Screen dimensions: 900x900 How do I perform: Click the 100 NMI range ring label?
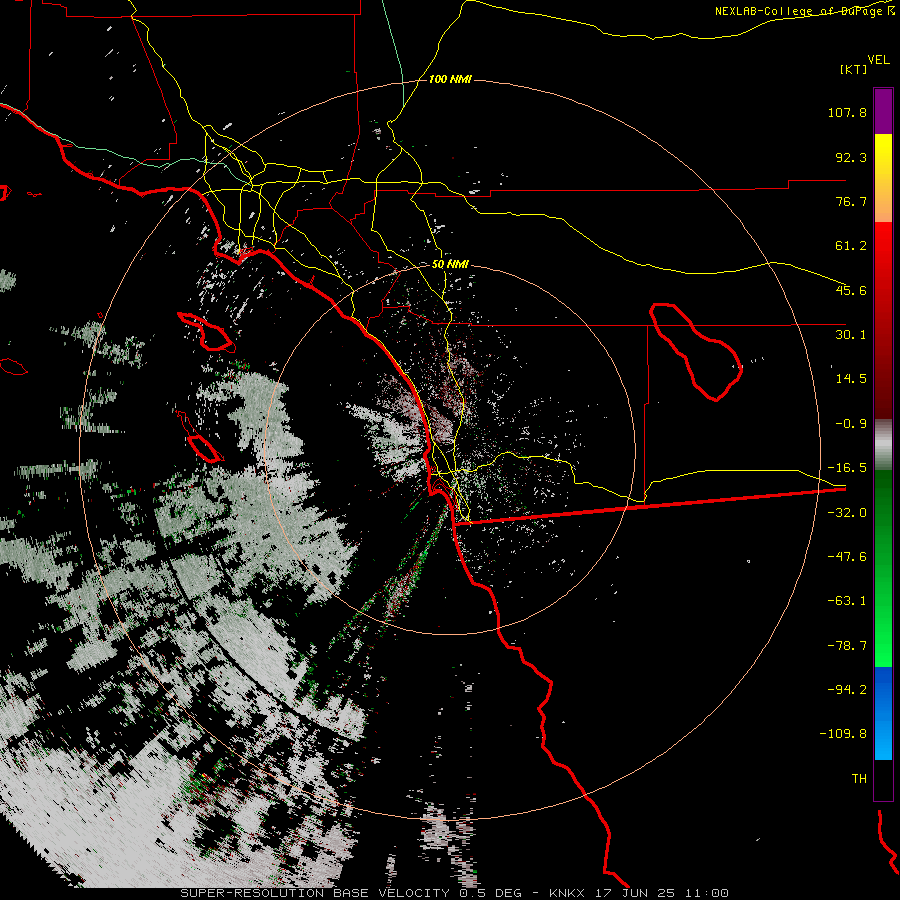tap(450, 79)
